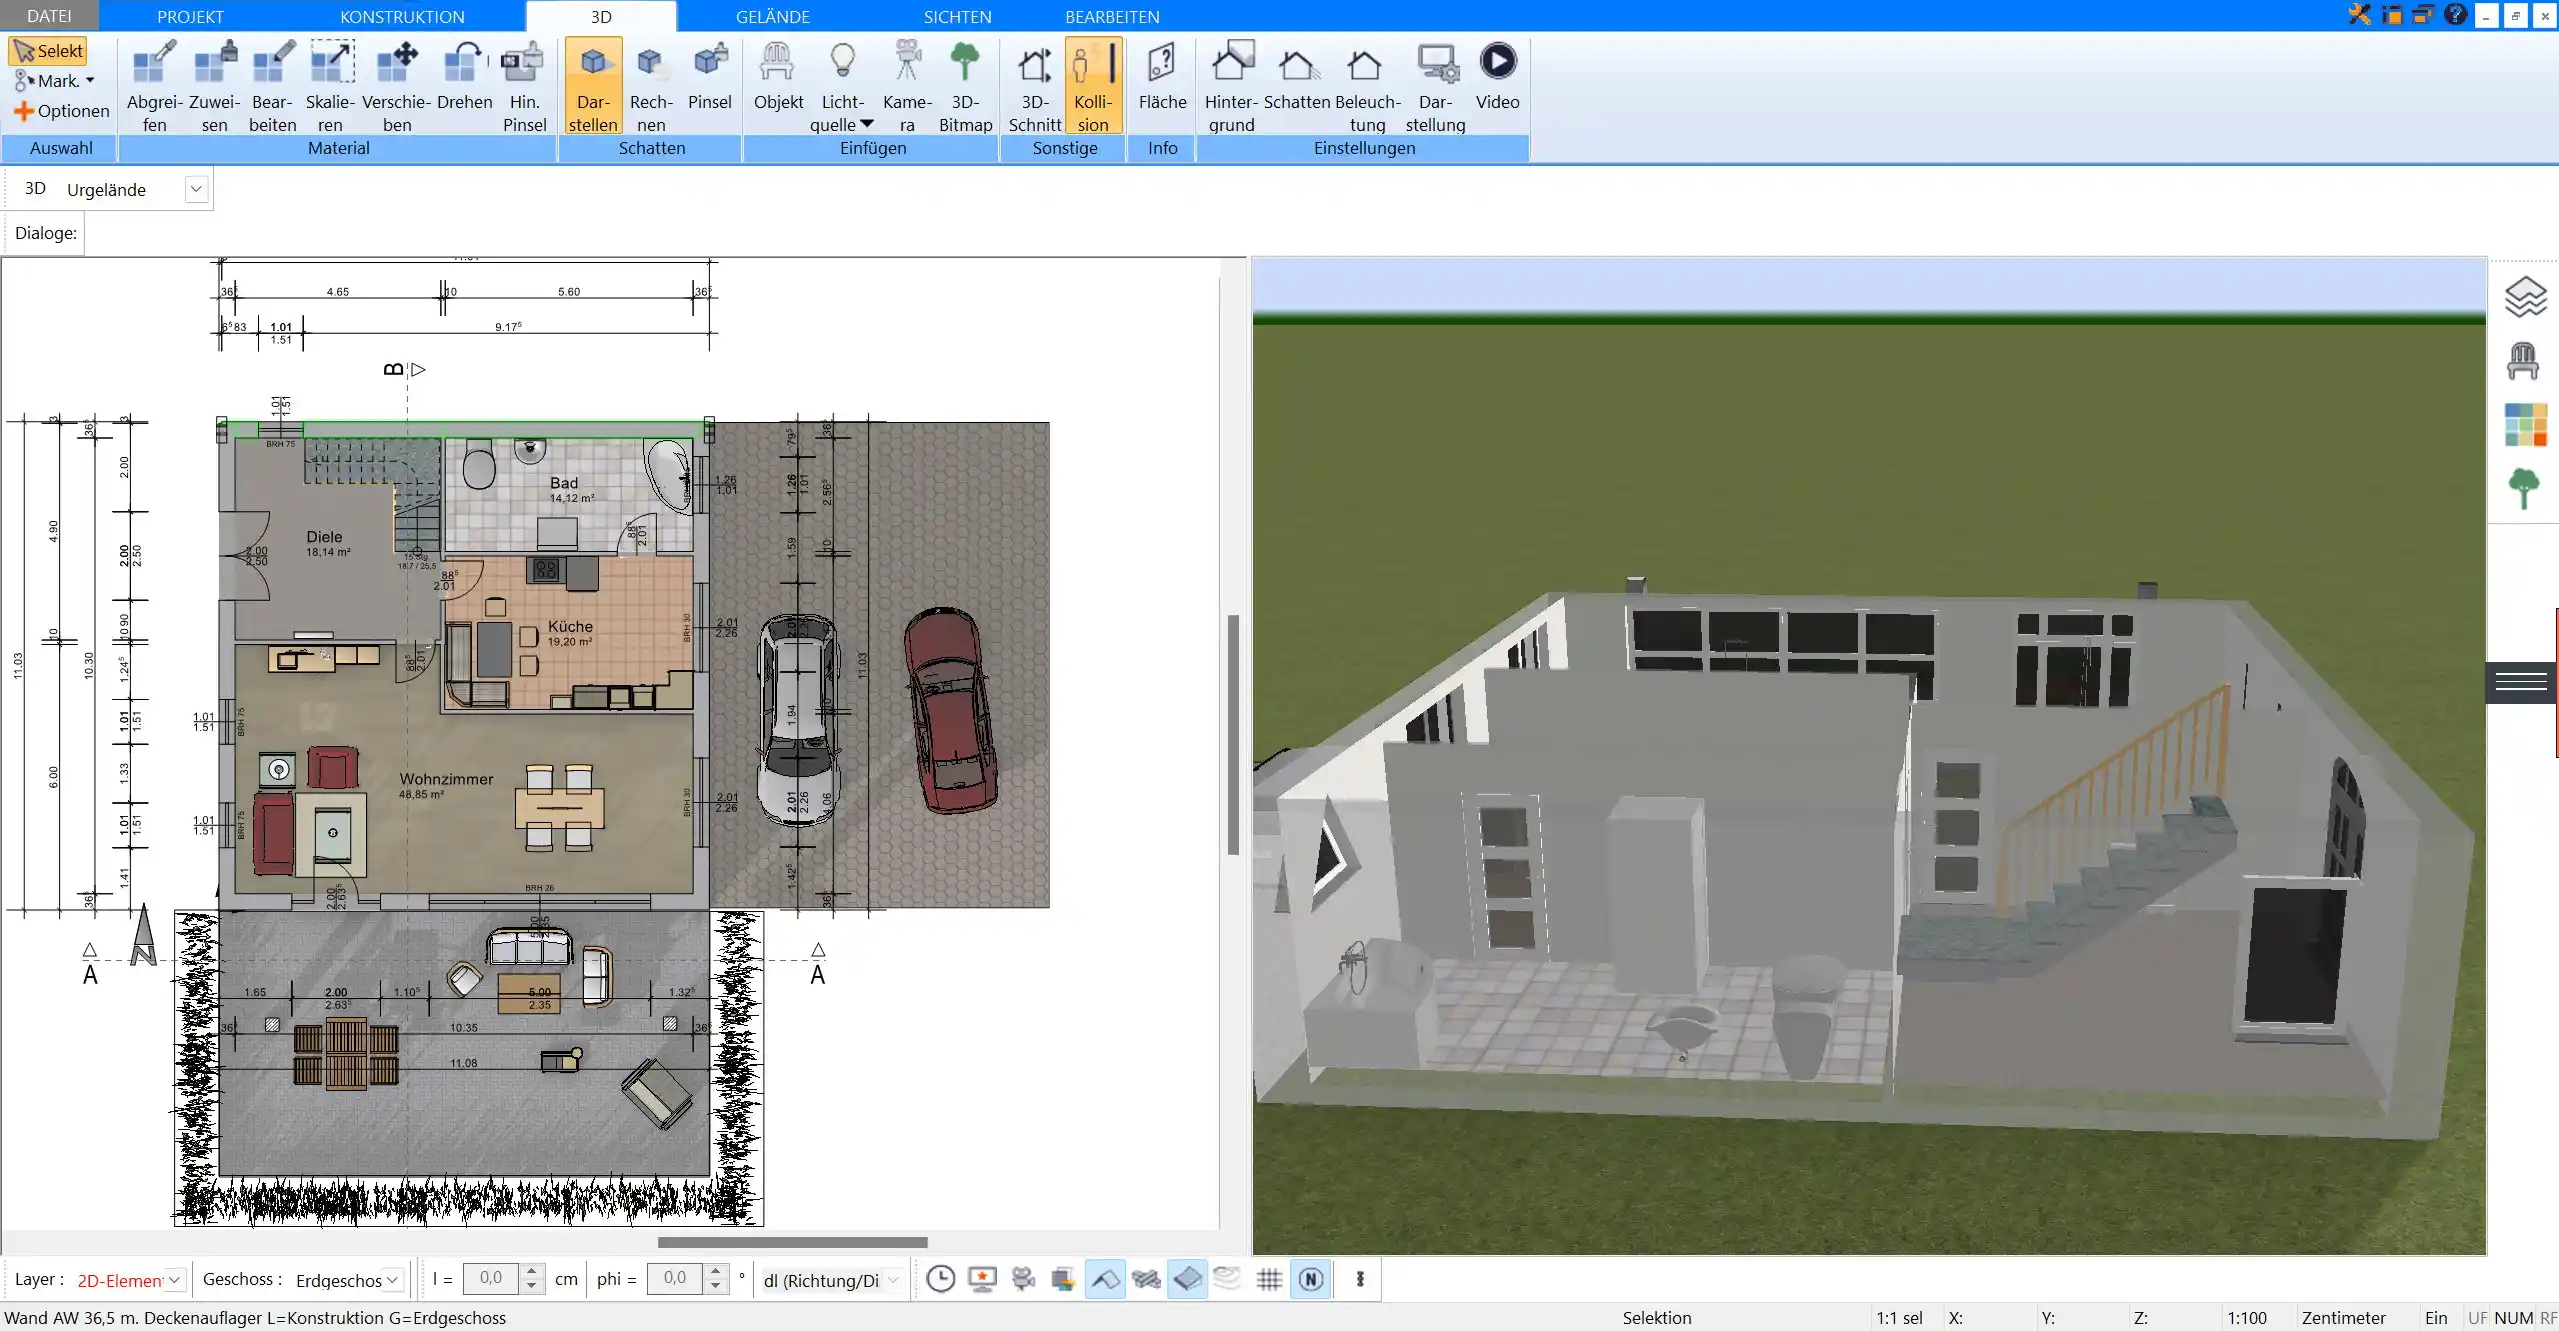Open the DATEI menu

point(49,16)
